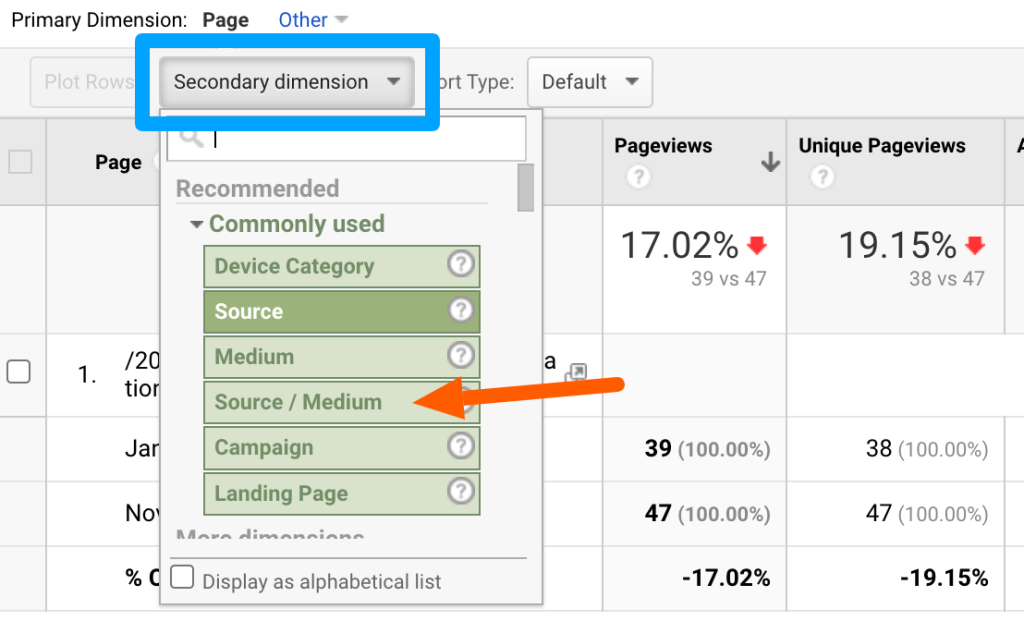Viewport: 1024px width, 621px height.
Task: Open help icon for Medium option
Action: pos(460,355)
